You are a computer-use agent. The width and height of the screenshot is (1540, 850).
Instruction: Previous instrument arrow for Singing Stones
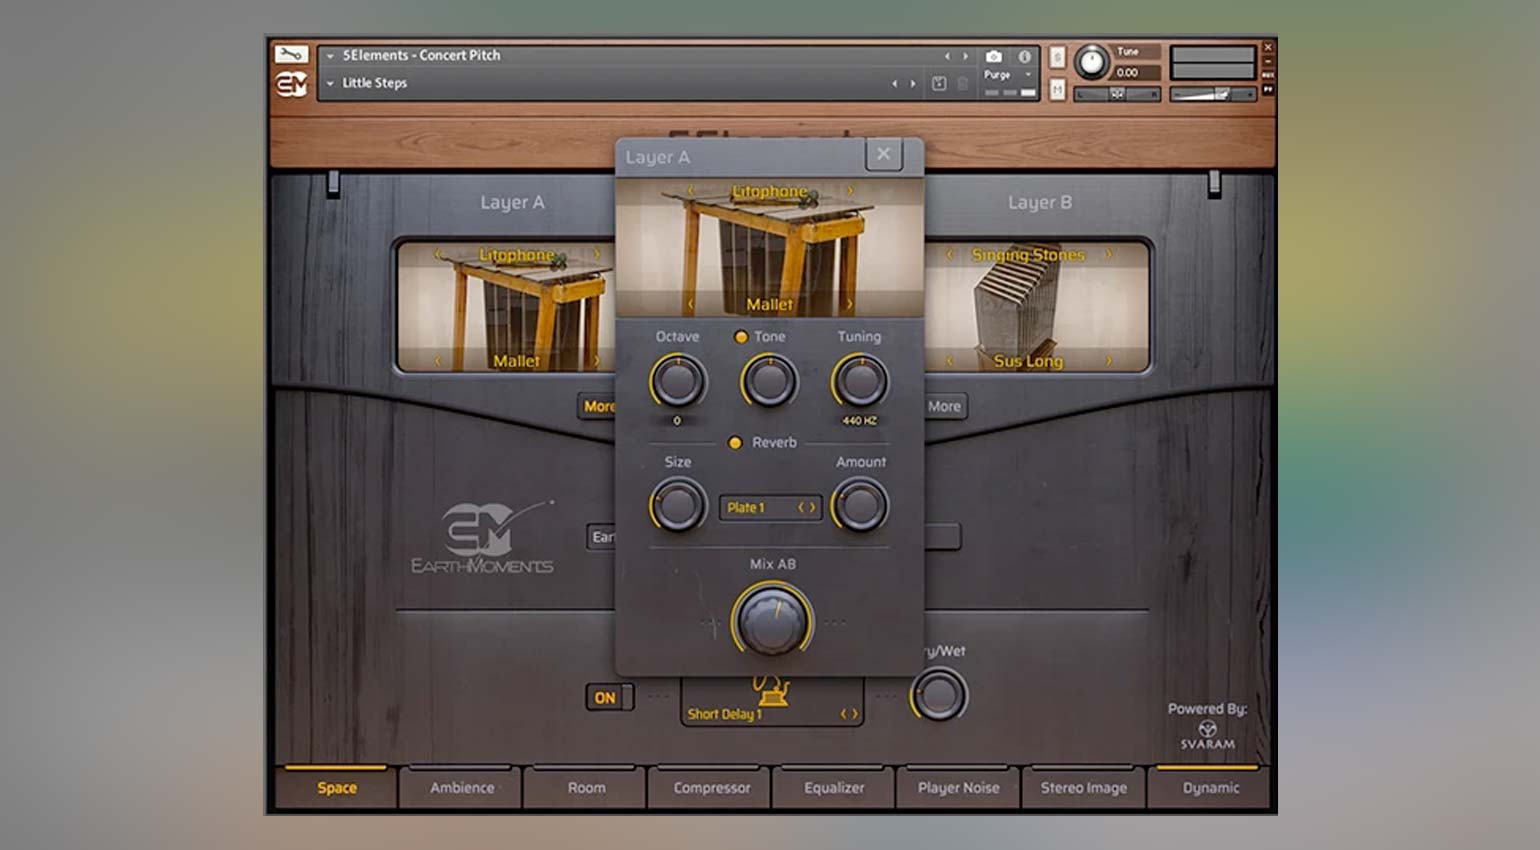tap(949, 255)
